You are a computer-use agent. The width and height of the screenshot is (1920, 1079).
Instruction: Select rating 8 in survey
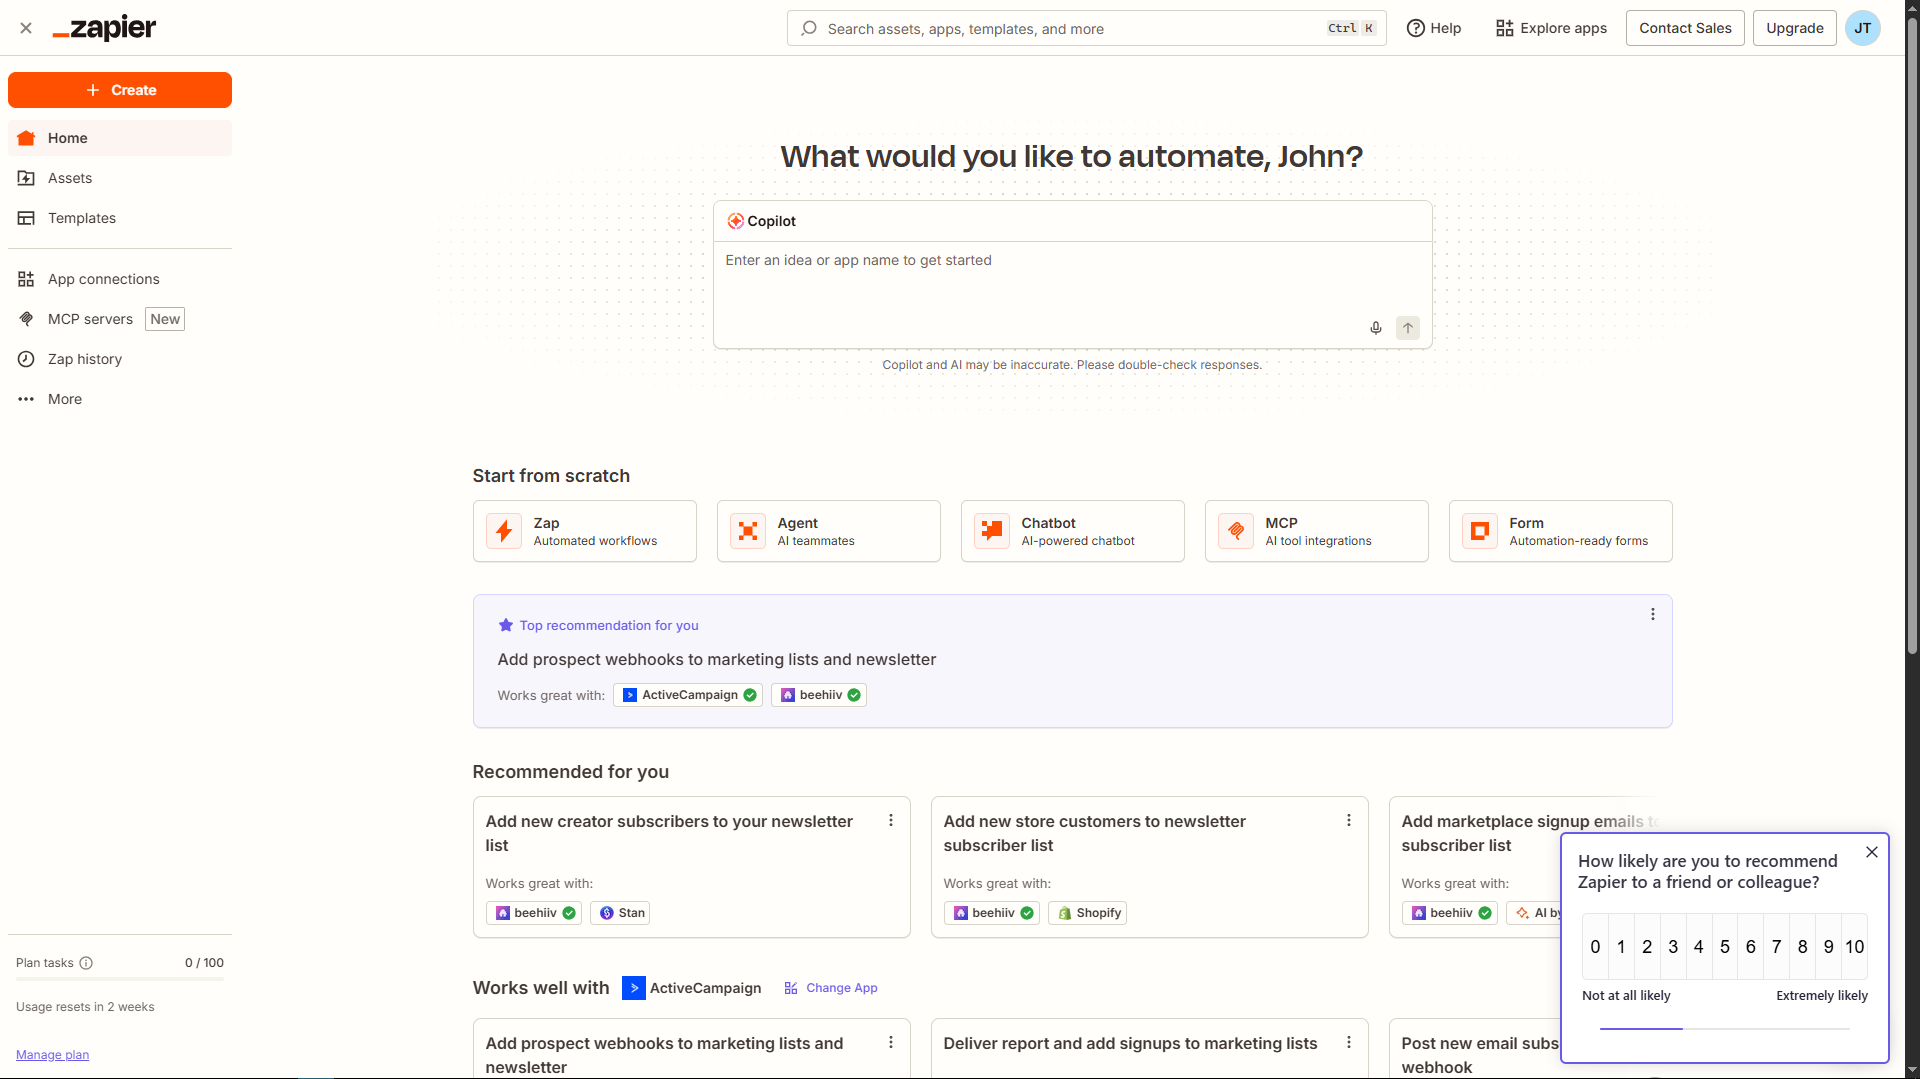(1803, 946)
